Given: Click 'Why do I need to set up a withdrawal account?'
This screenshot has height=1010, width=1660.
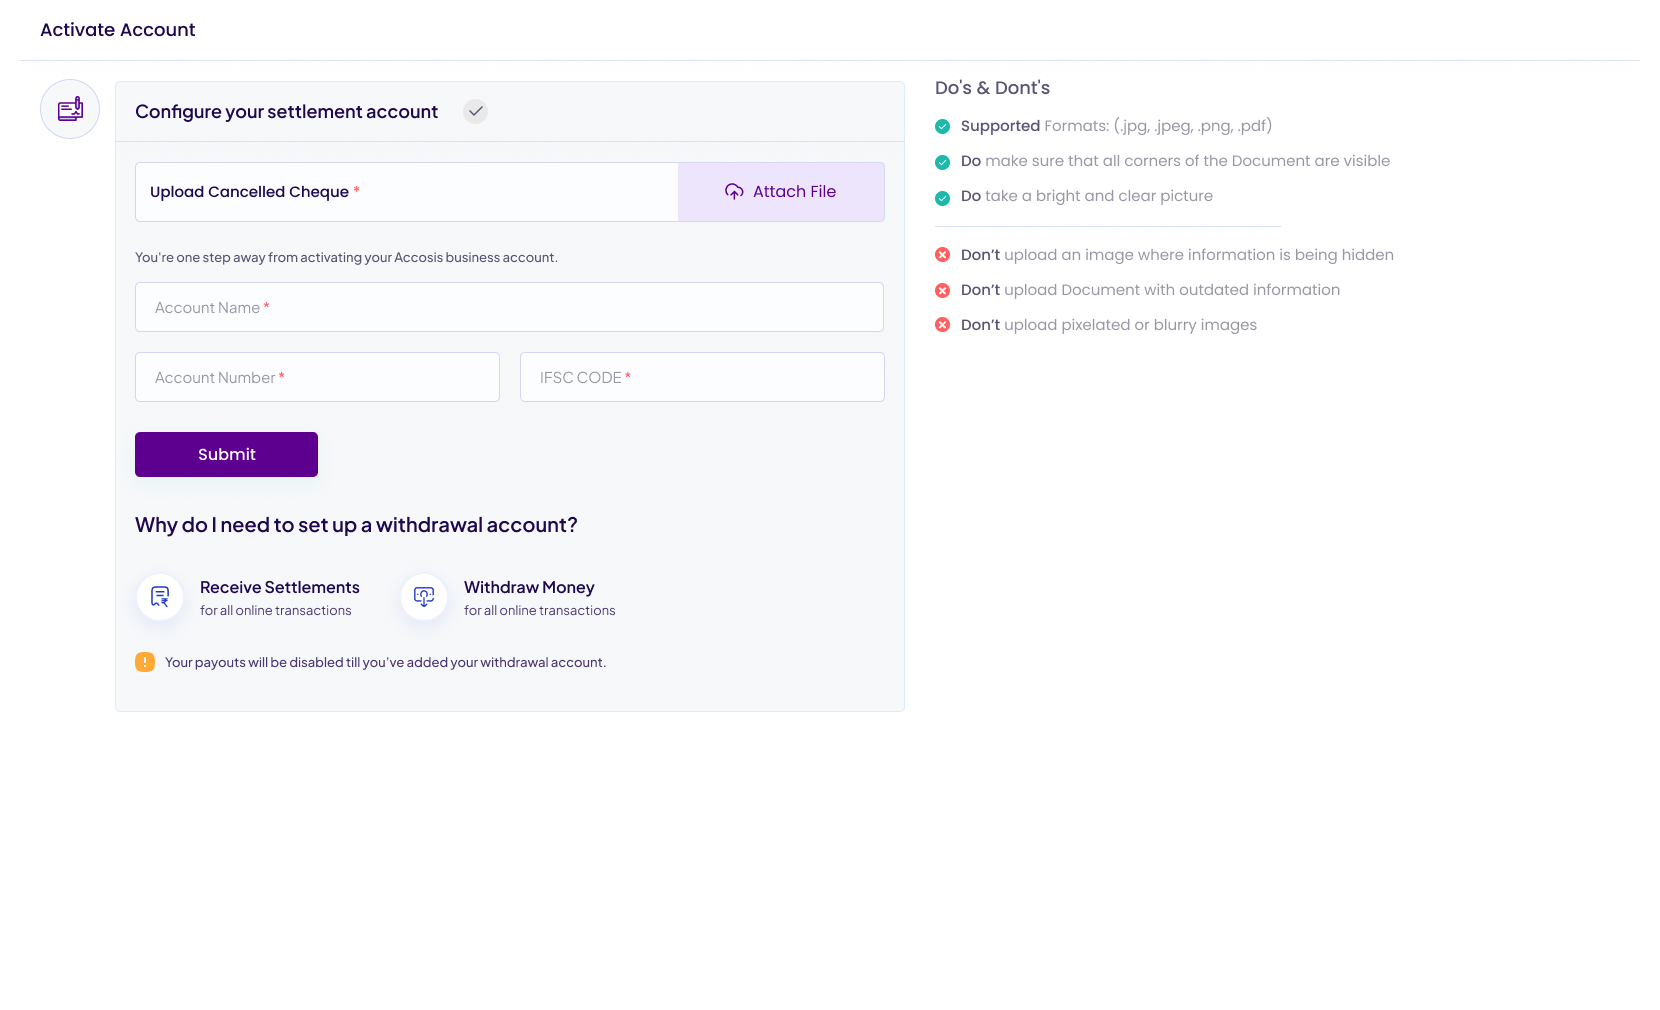Looking at the screenshot, I should pyautogui.click(x=356, y=525).
